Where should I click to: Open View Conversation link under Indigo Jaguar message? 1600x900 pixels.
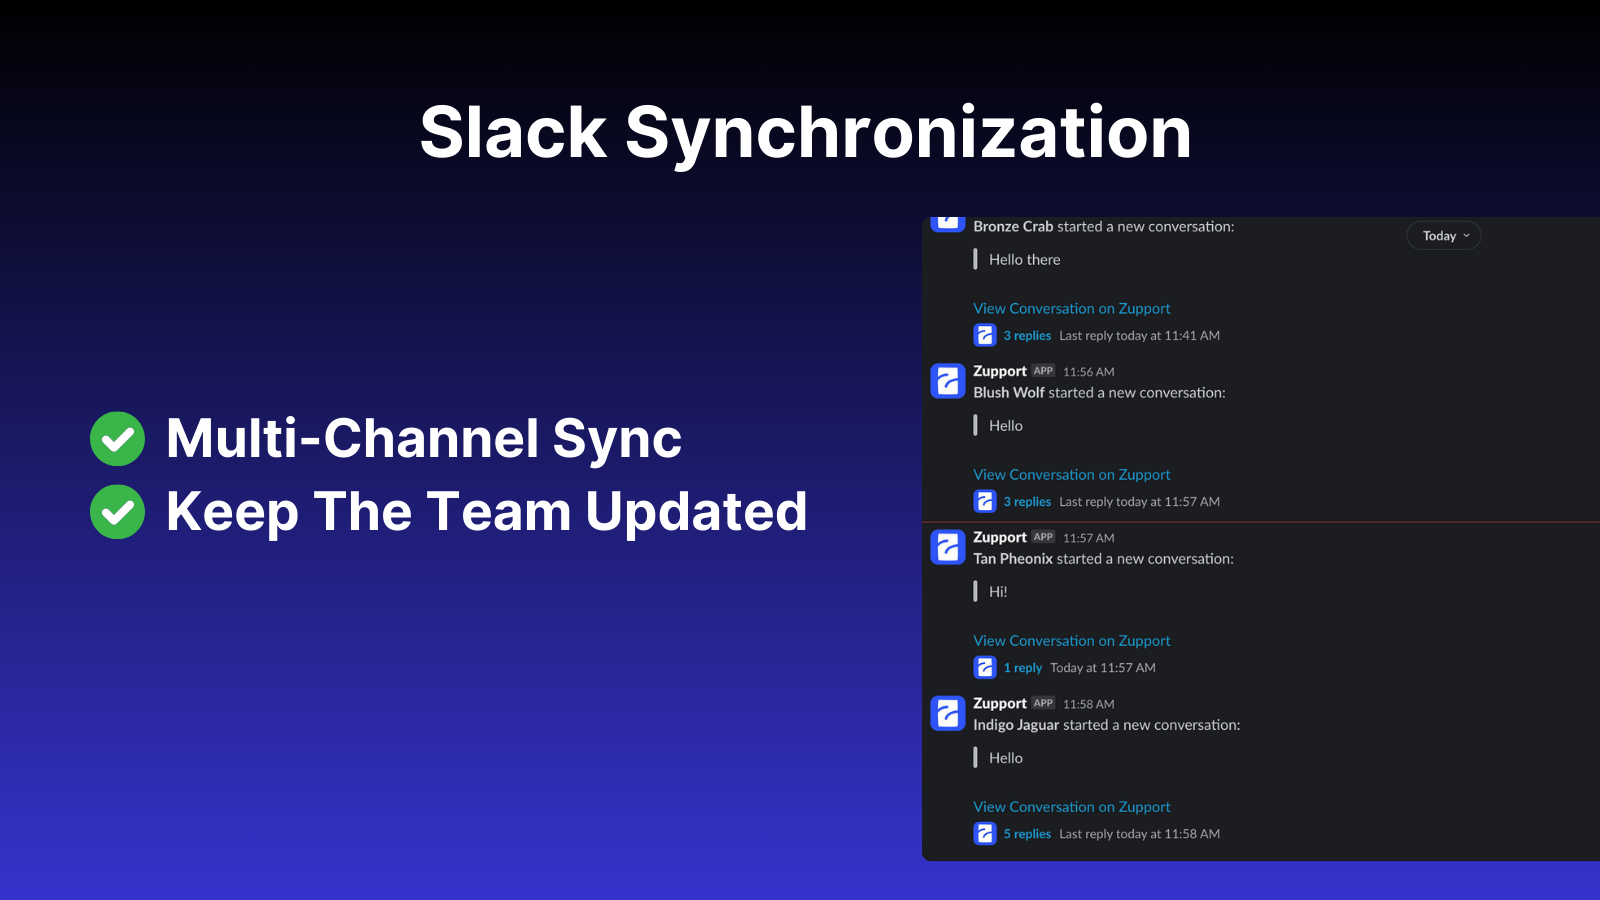(x=1071, y=807)
